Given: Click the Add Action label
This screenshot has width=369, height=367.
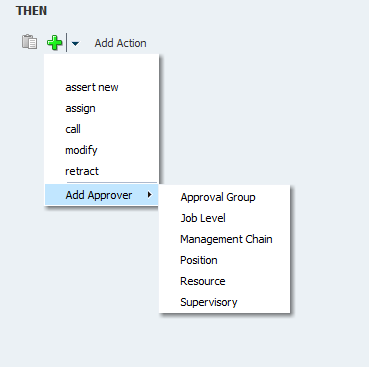Looking at the screenshot, I should tap(120, 43).
